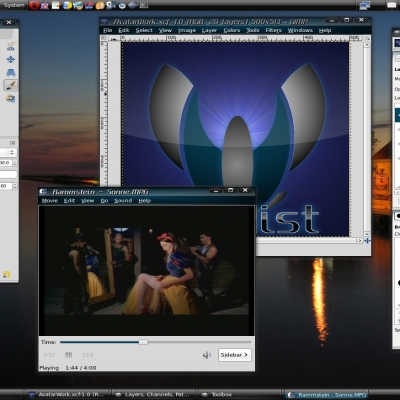Click the video playback time slider handle
This screenshot has height=400, width=400.
143,342
